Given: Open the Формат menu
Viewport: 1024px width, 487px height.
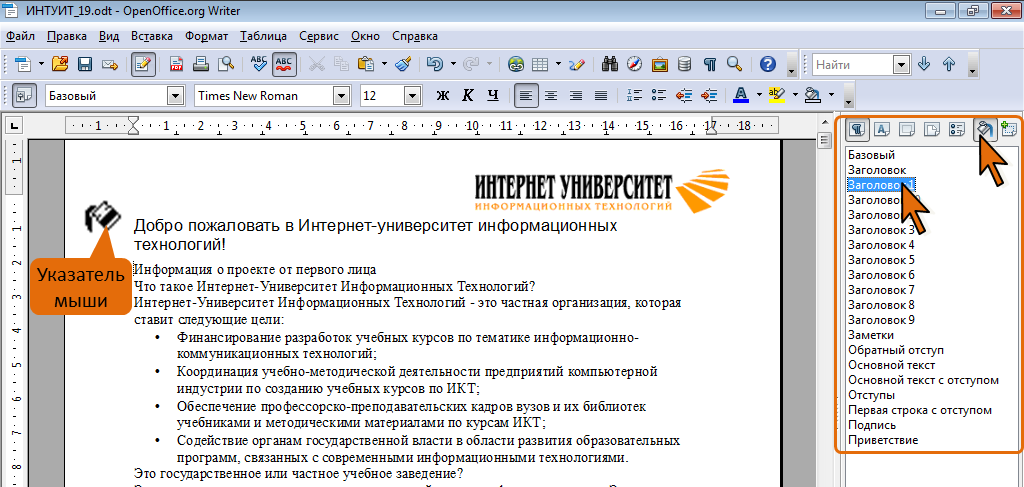Looking at the screenshot, I should [206, 36].
